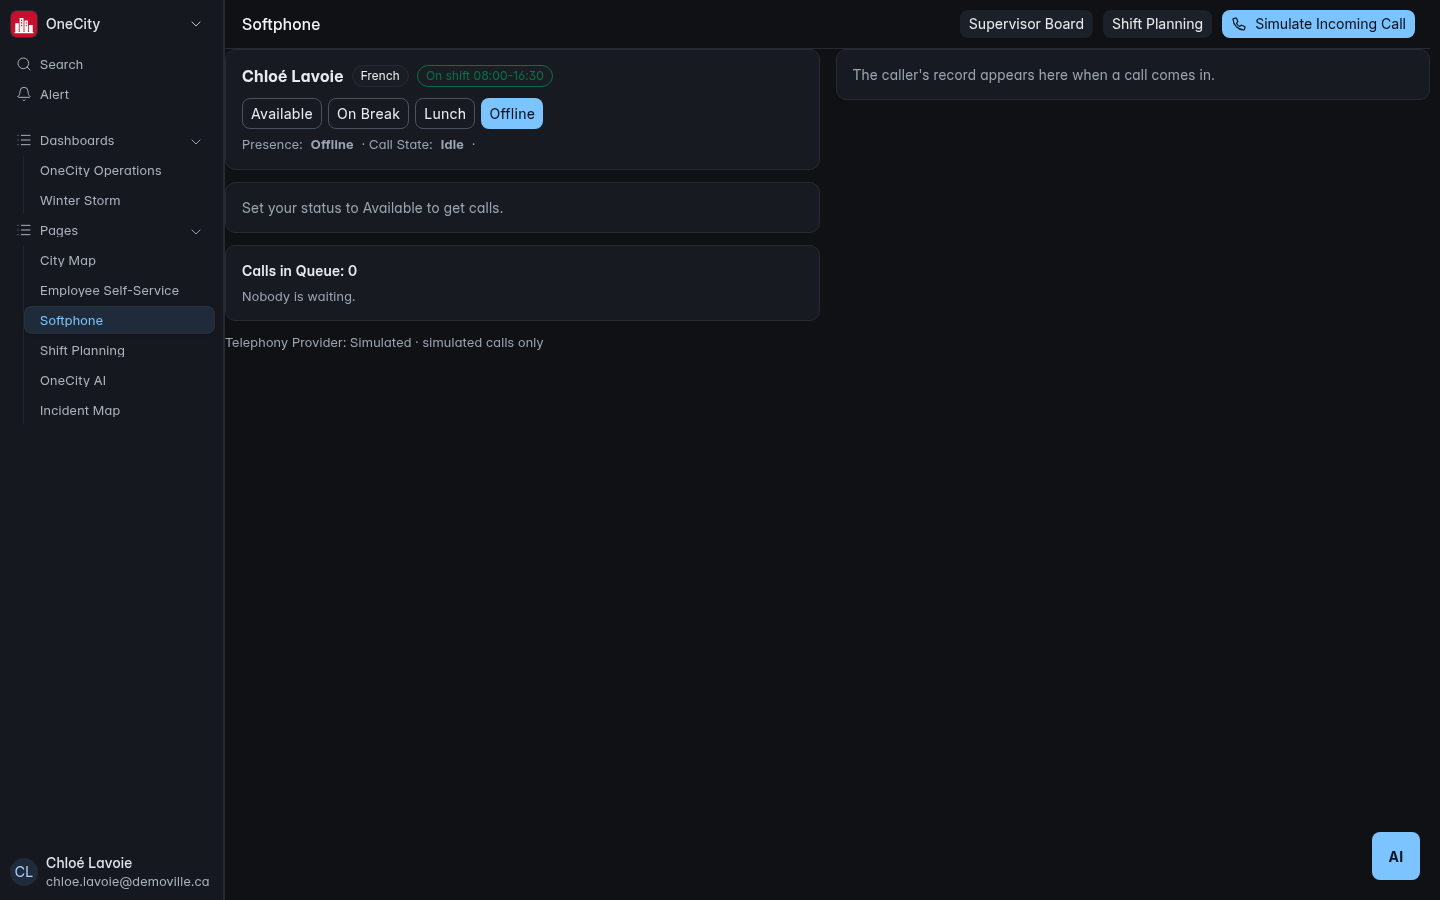Viewport: 1440px width, 900px height.
Task: Open the Incident Map page
Action: 119,411
